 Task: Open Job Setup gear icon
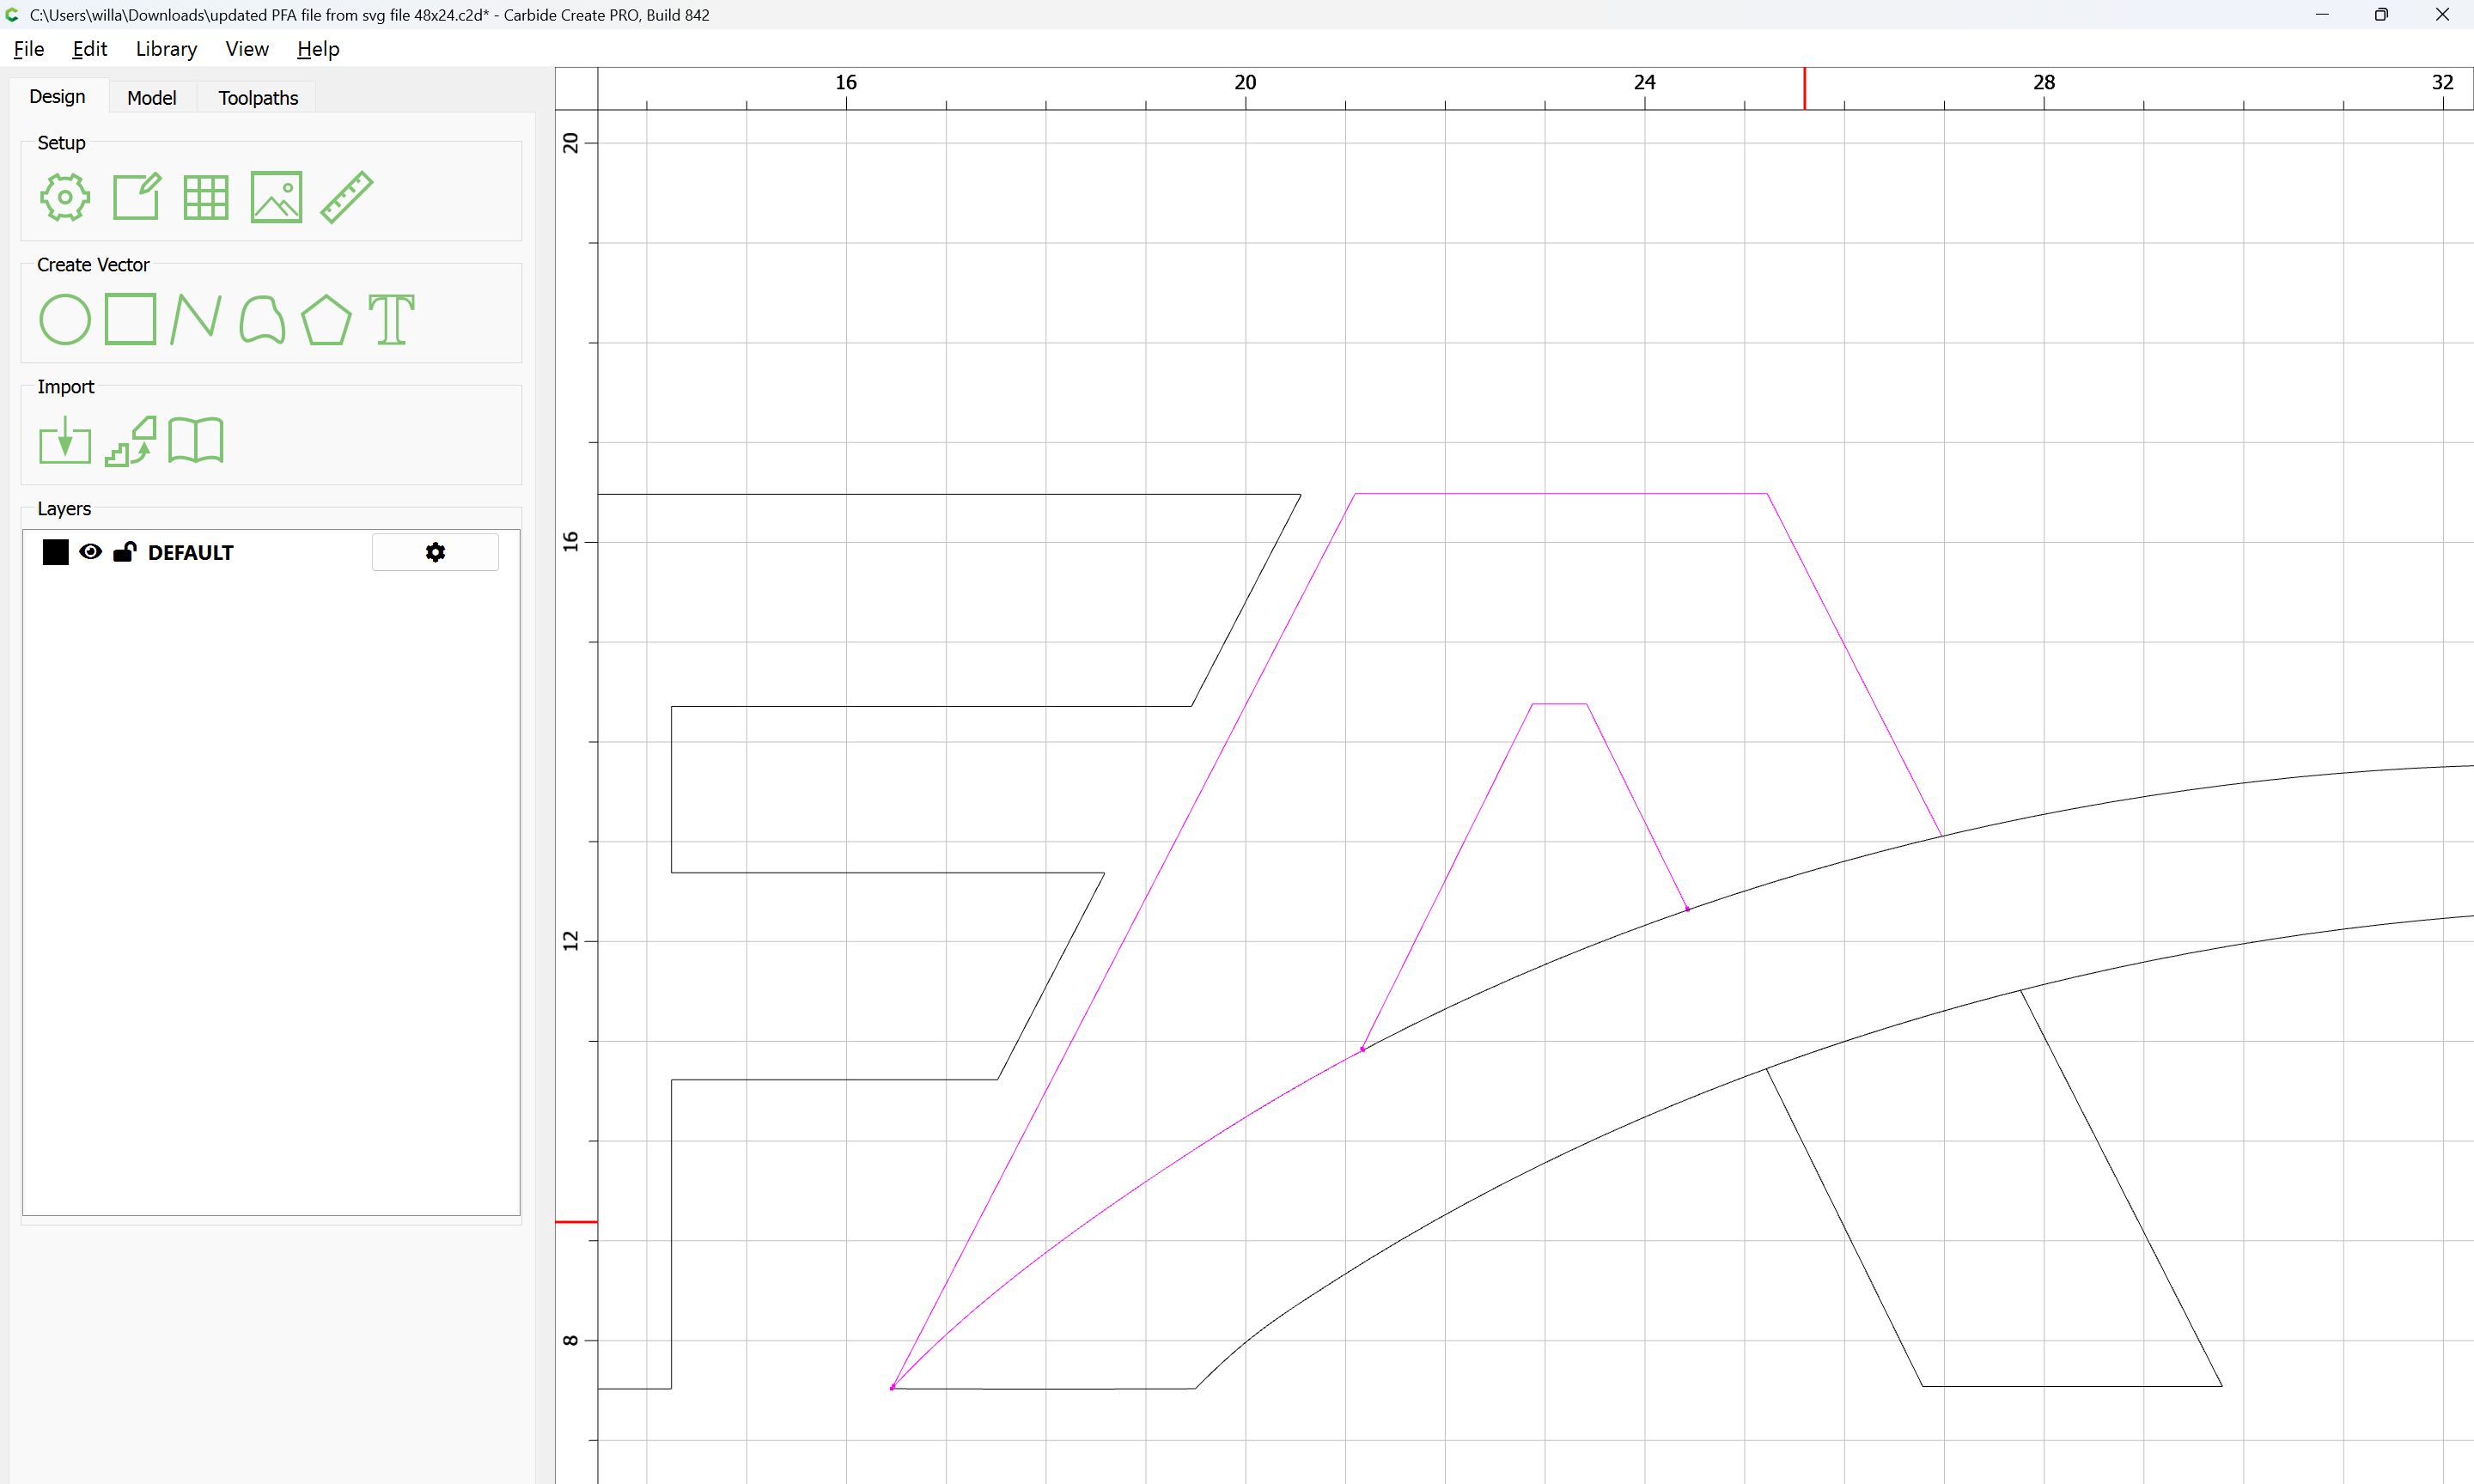[x=65, y=197]
